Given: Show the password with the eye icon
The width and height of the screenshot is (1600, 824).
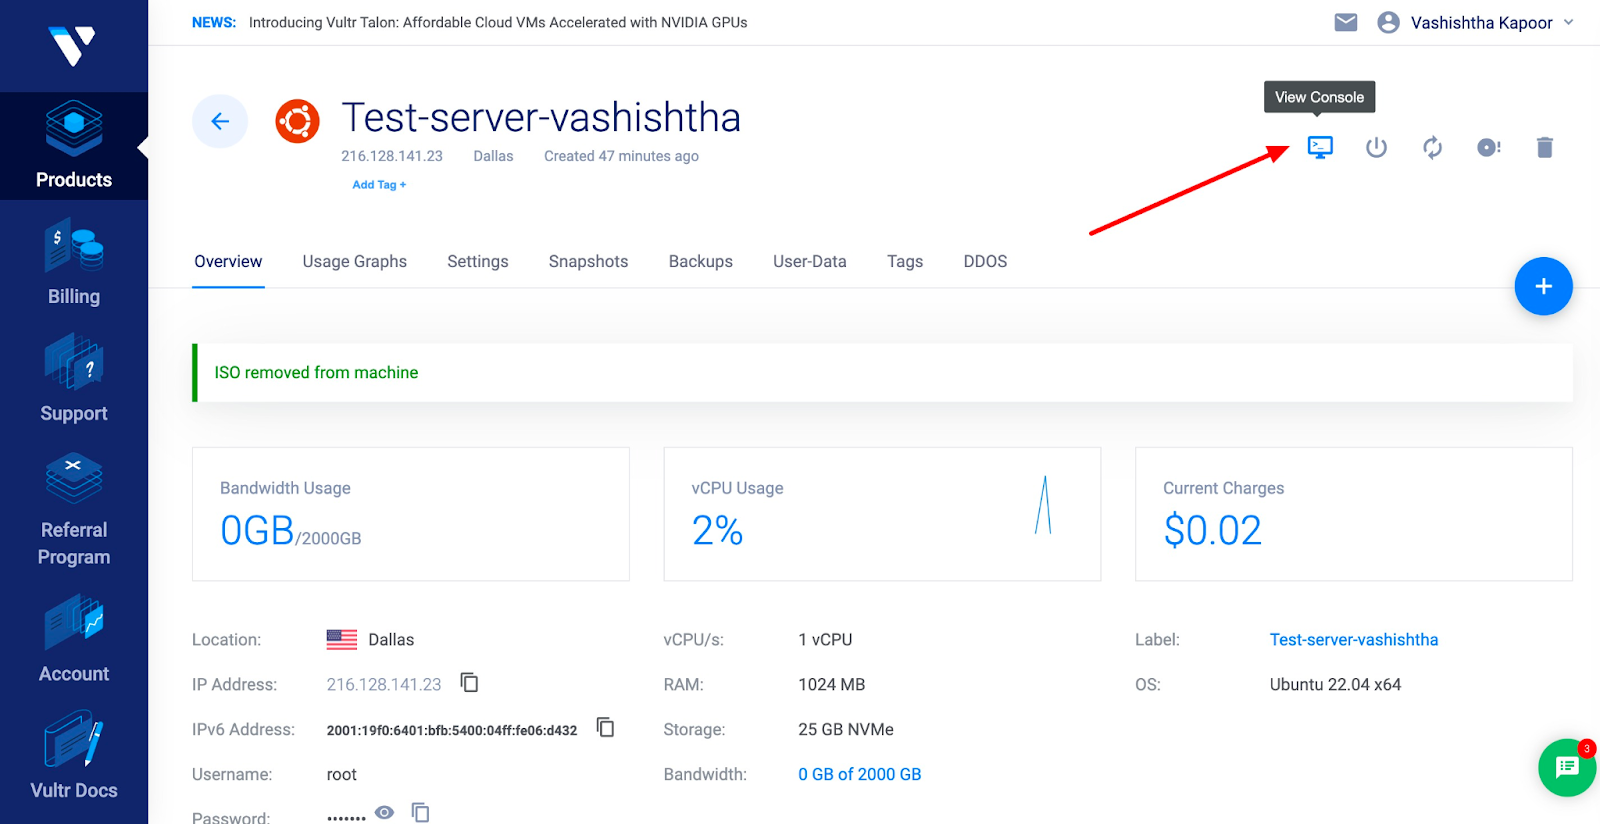Looking at the screenshot, I should 384,812.
